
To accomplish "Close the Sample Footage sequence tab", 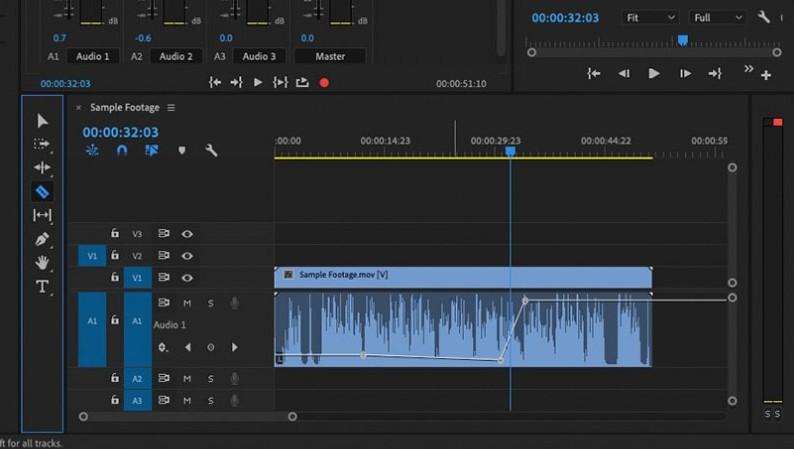I will point(78,107).
